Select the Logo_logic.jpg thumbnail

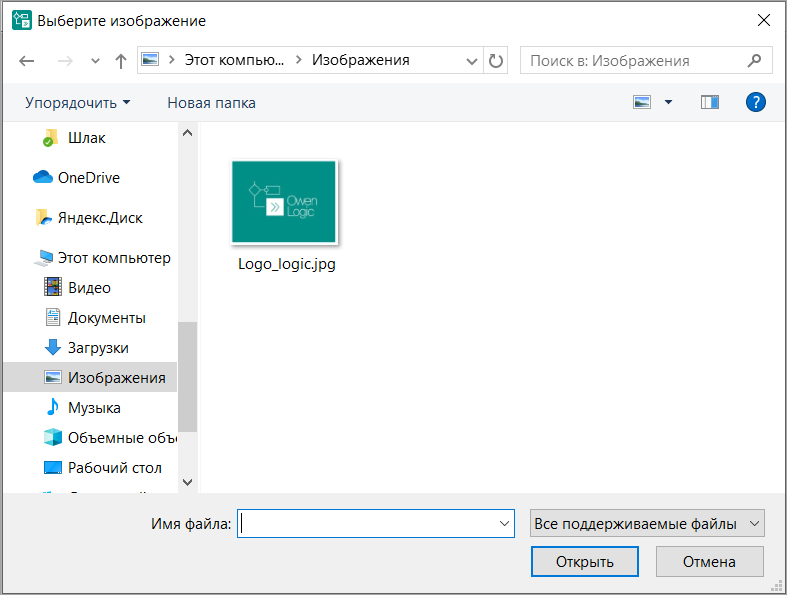pyautogui.click(x=284, y=202)
